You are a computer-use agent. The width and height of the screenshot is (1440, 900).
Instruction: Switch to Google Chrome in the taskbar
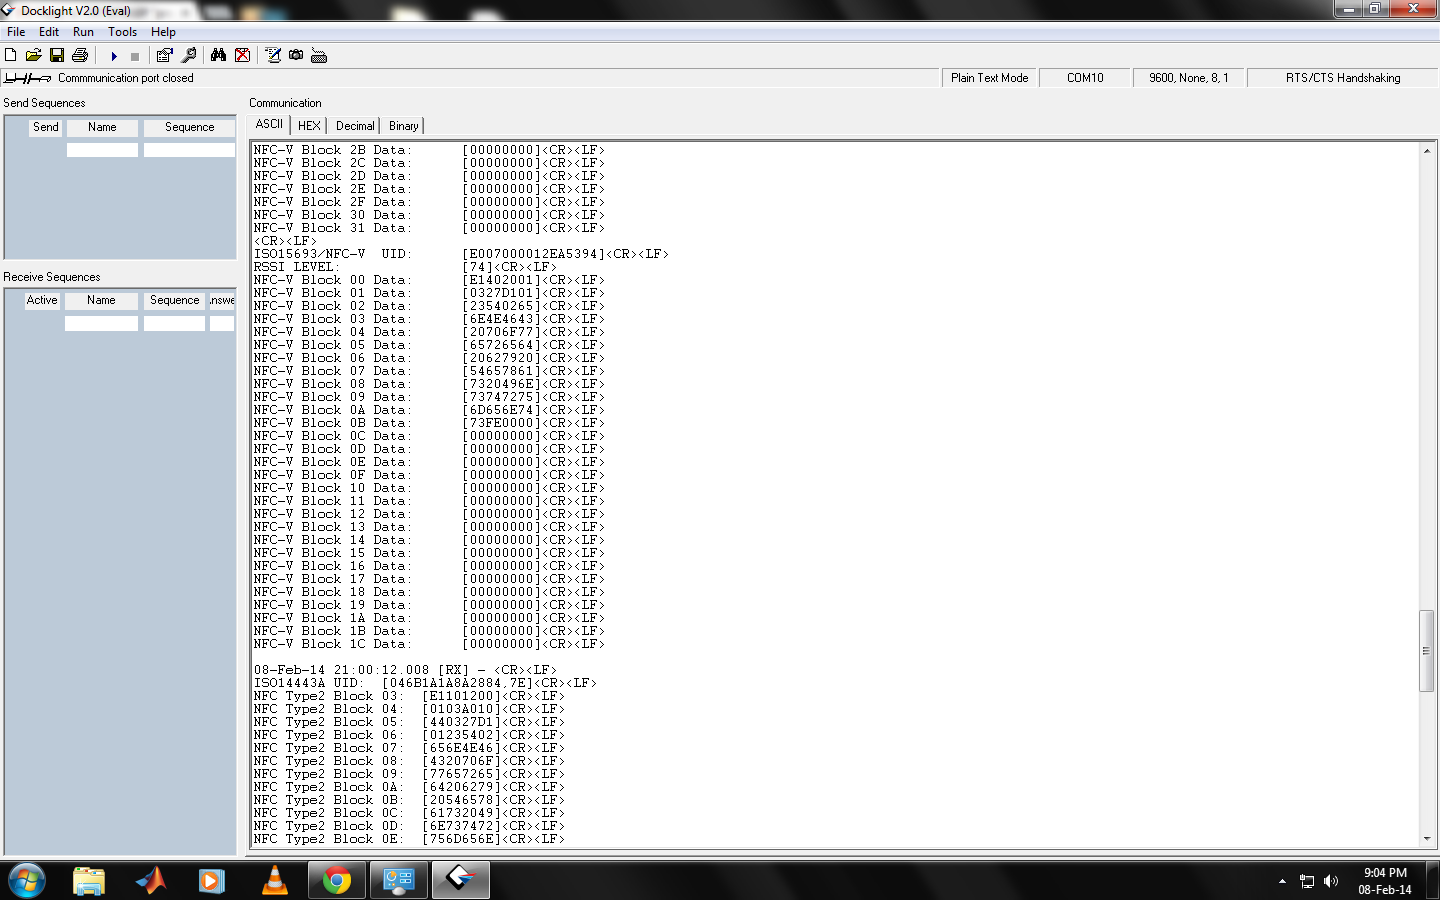[x=337, y=881]
